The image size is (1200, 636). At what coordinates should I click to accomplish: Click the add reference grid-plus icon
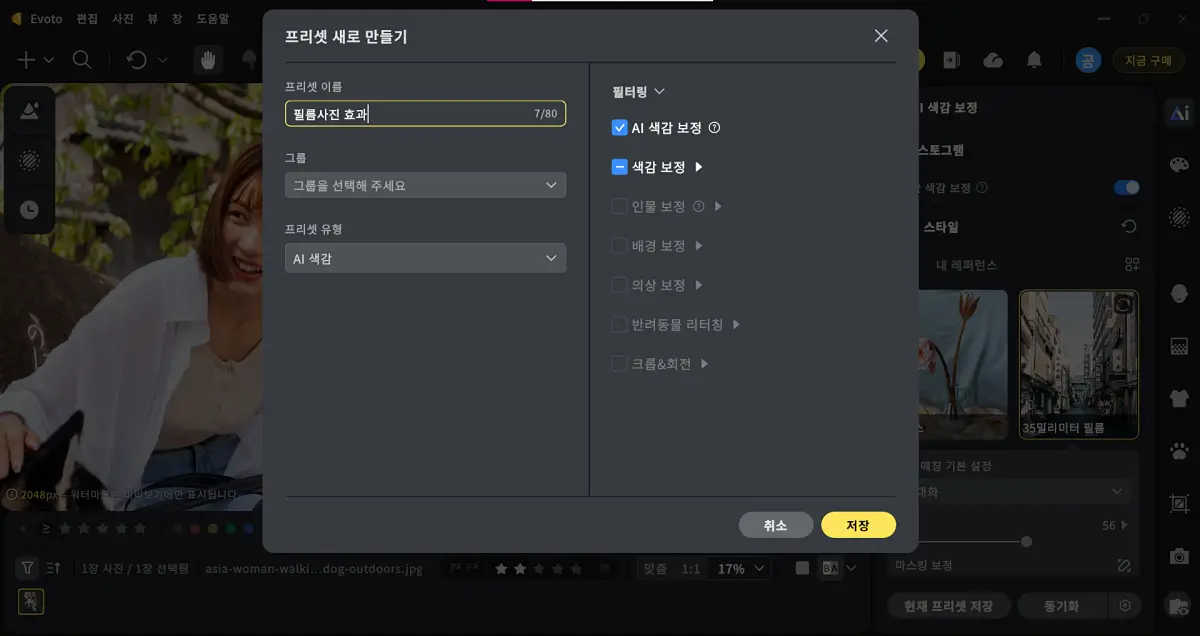coord(1132,265)
